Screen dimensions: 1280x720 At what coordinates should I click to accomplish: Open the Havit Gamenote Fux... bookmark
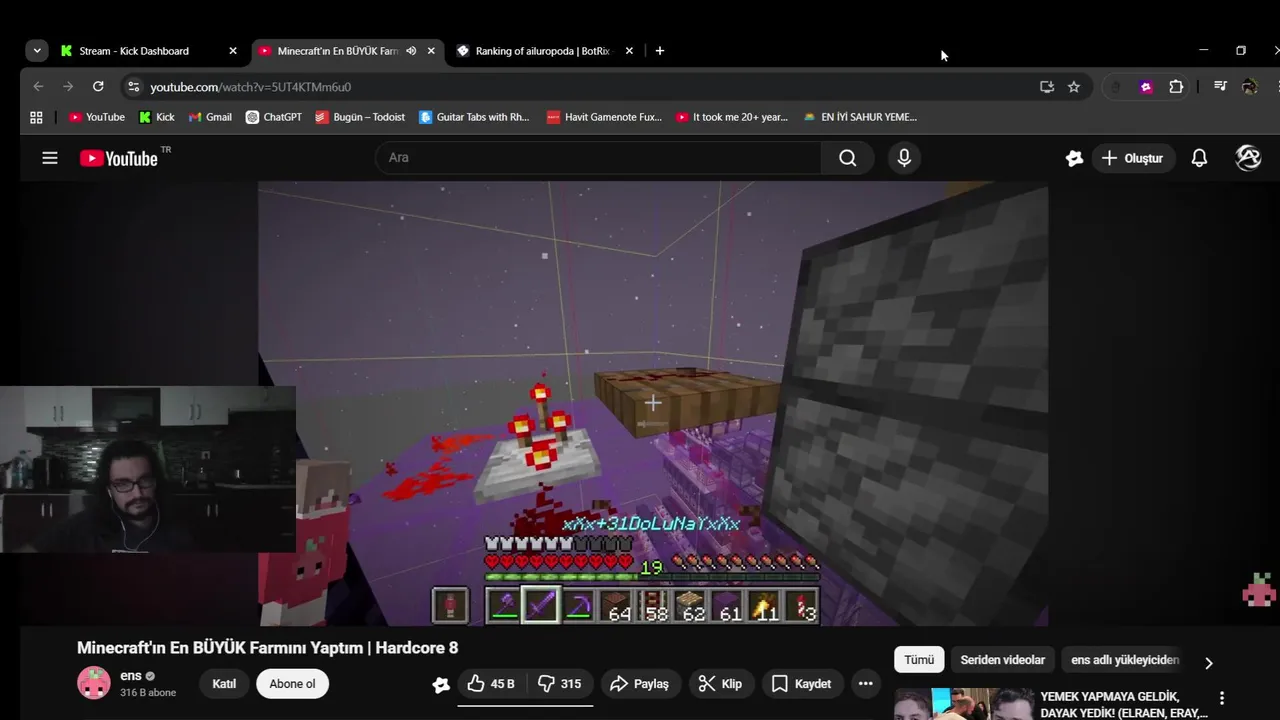tap(604, 117)
